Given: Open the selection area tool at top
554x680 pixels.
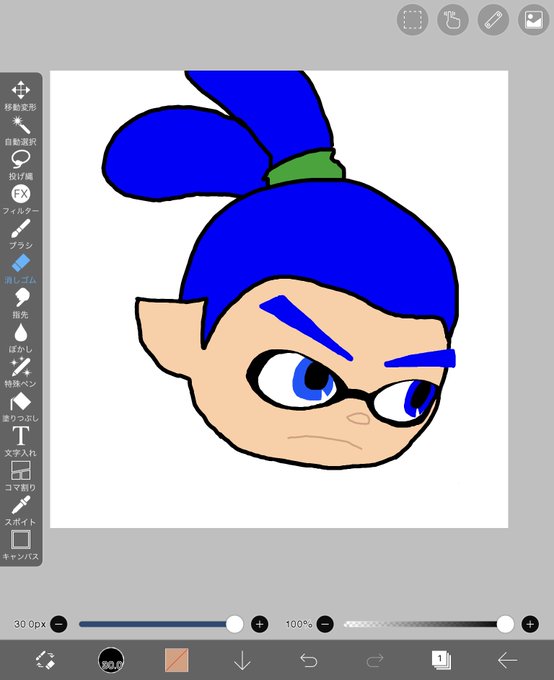Looking at the screenshot, I should click(x=412, y=20).
